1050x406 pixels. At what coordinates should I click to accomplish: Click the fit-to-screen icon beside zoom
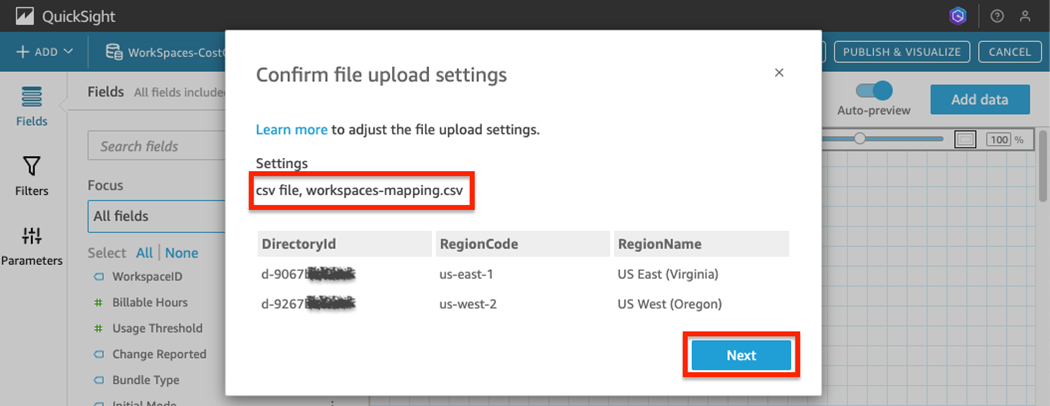[x=964, y=139]
